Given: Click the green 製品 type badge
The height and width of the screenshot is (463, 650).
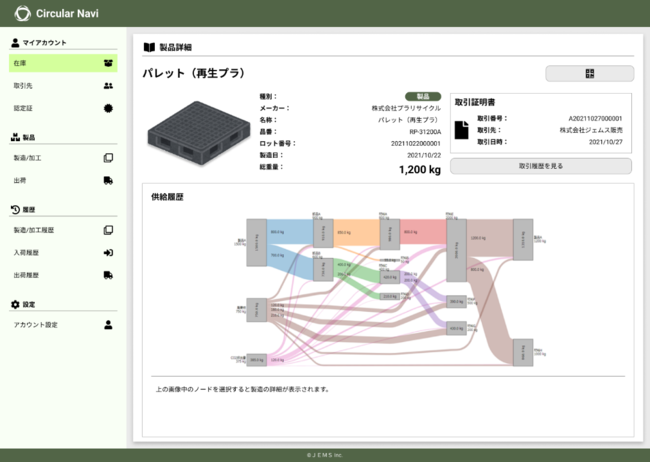Looking at the screenshot, I should (422, 96).
